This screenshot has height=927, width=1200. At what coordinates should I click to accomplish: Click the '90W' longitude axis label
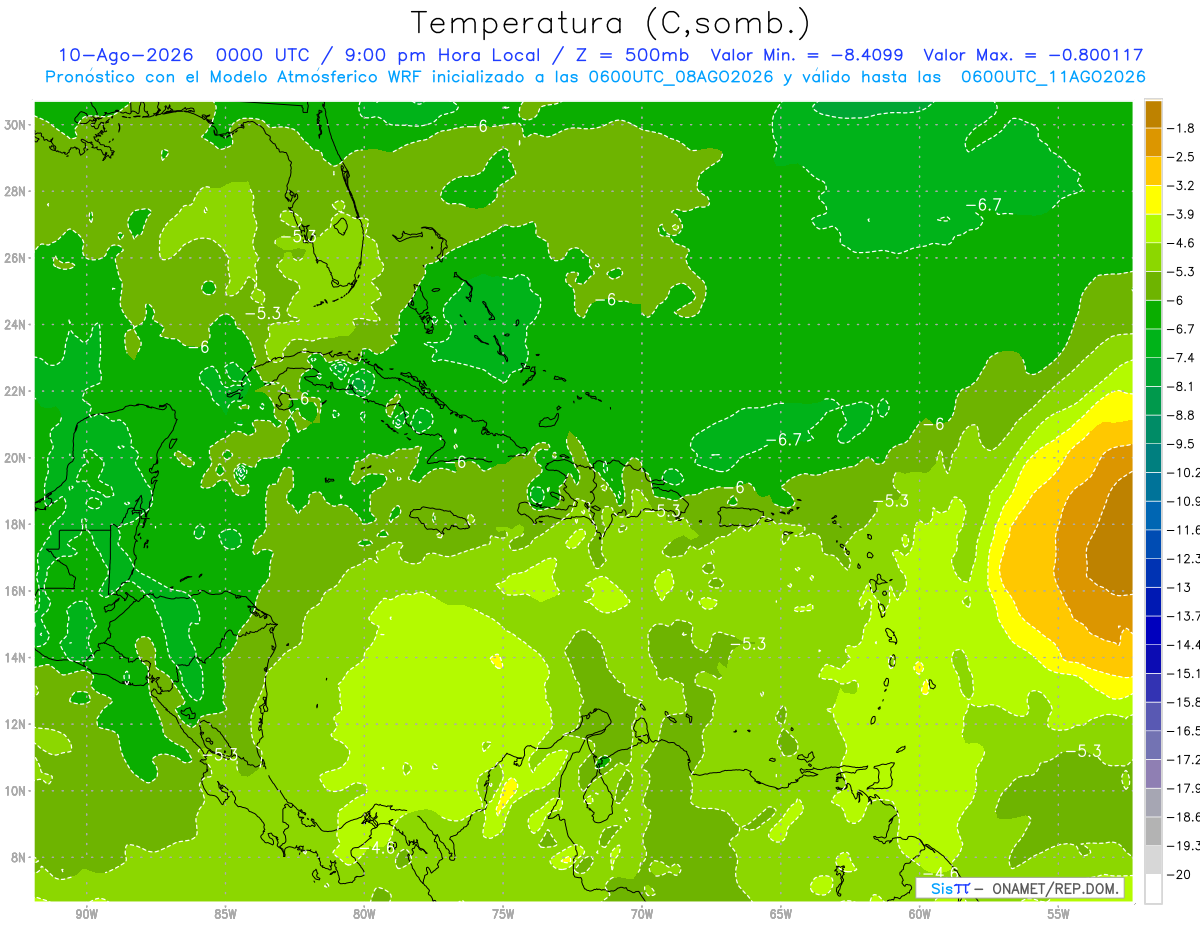(86, 914)
